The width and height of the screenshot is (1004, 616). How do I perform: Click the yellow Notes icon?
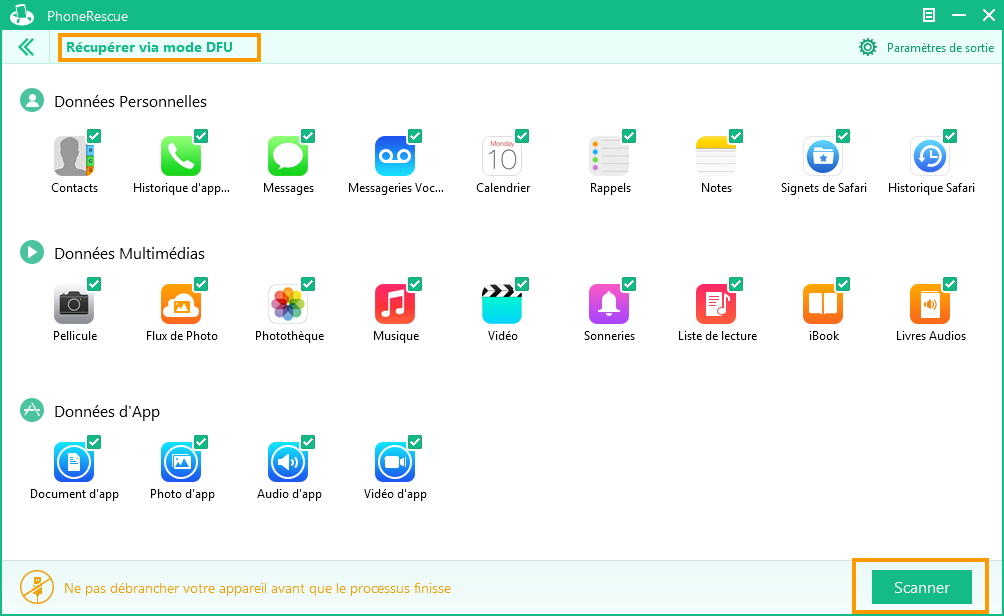(716, 156)
